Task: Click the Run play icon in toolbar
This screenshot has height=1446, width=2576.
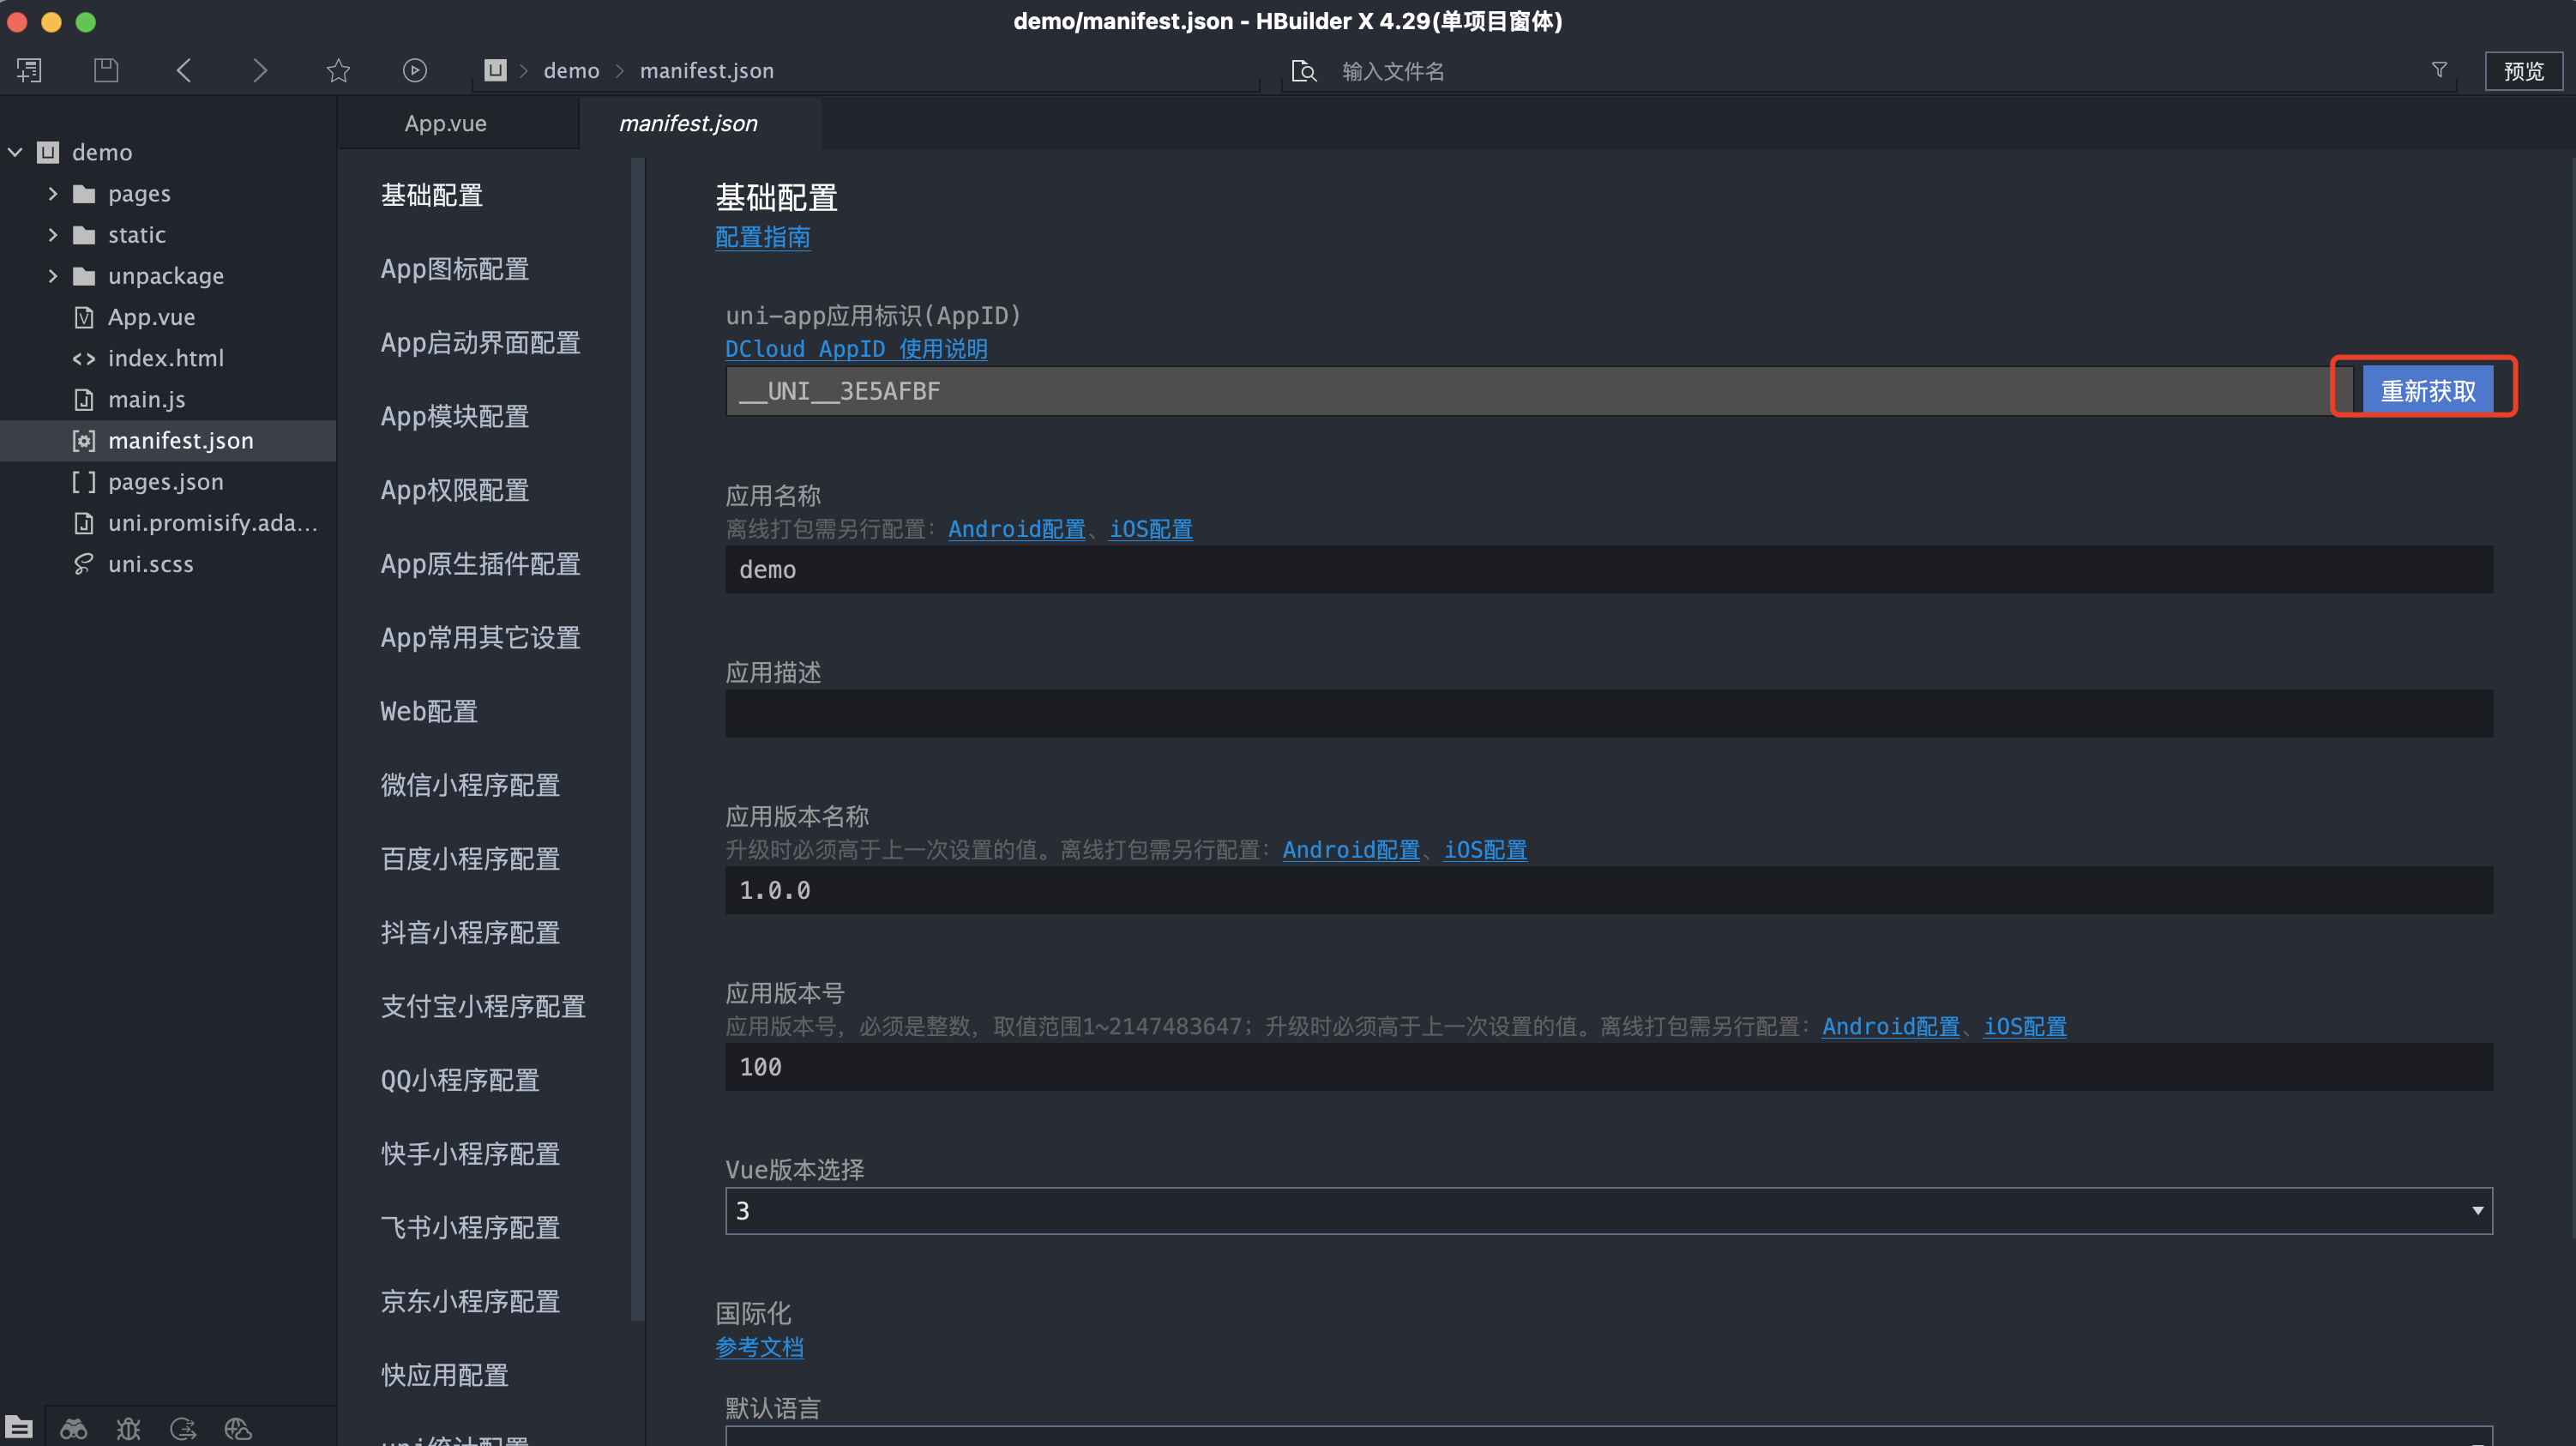Action: (x=414, y=70)
